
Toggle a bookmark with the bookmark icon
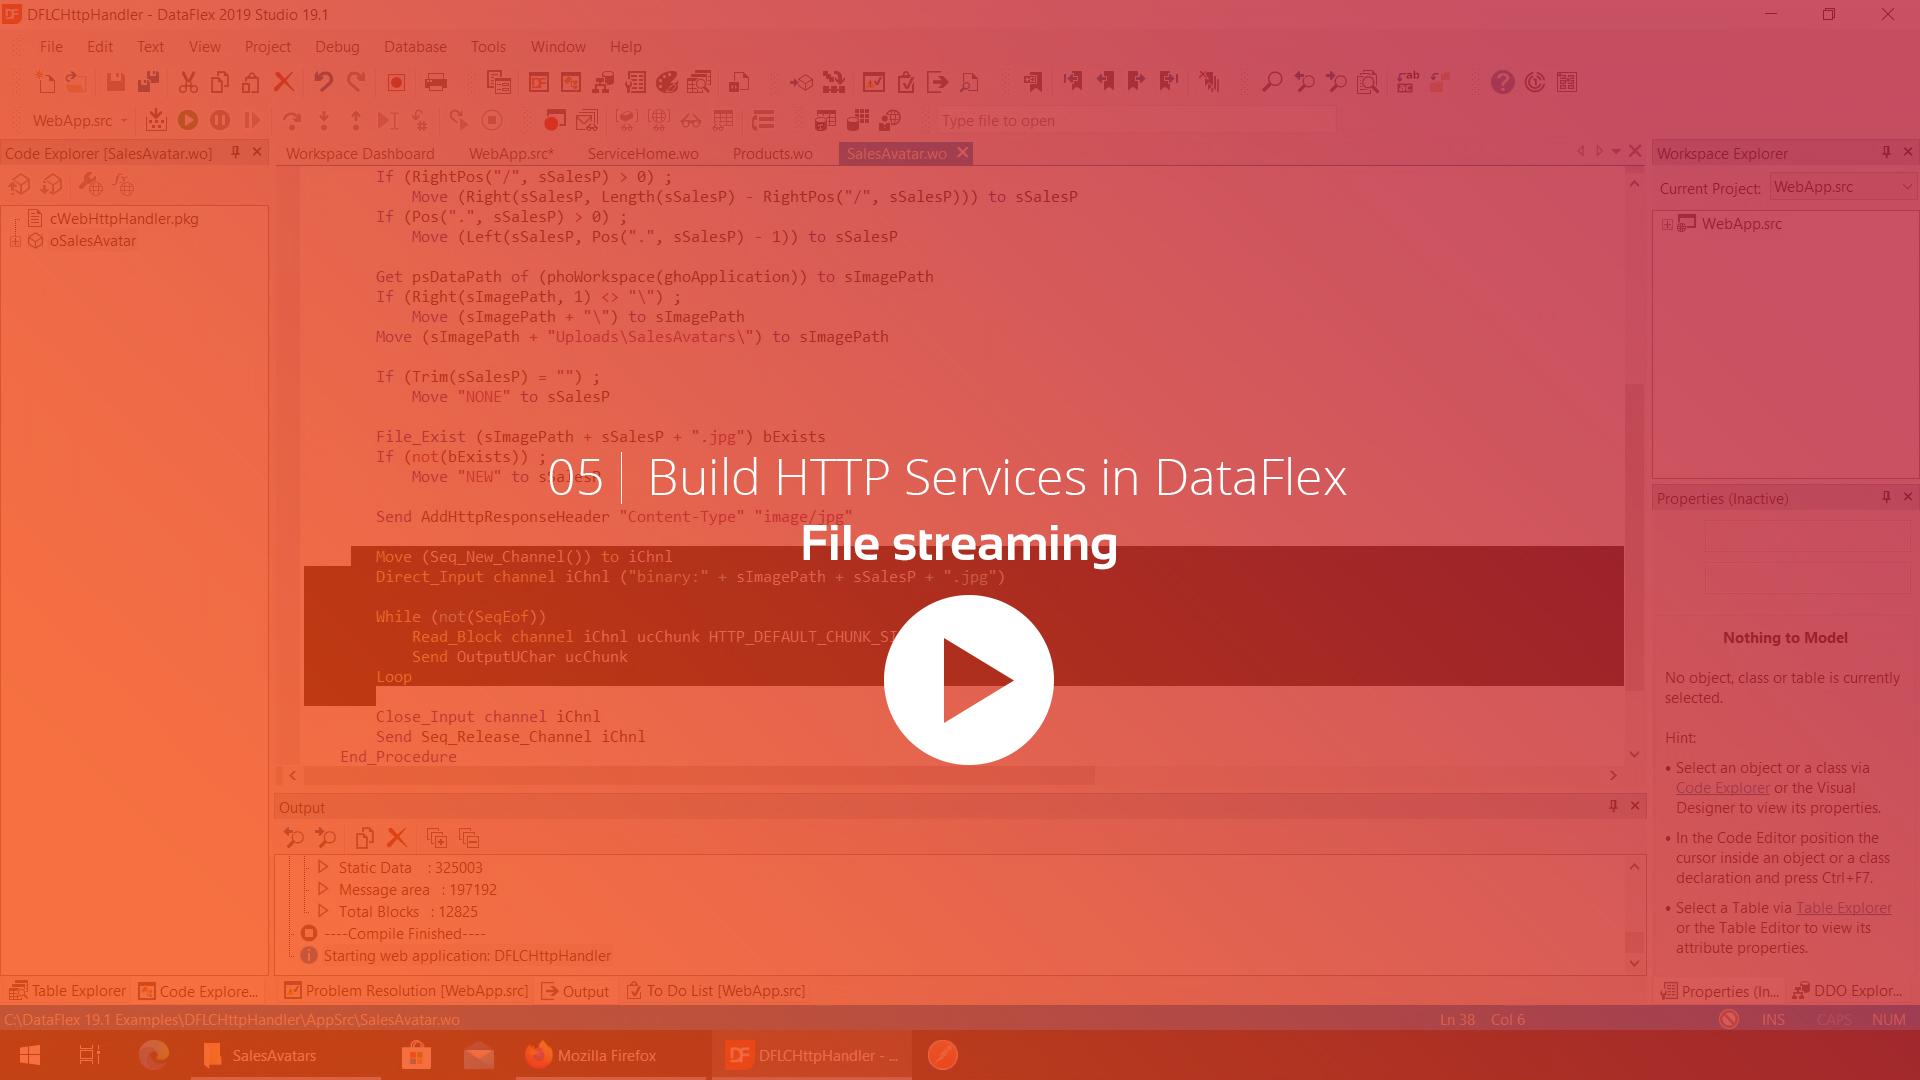coord(1034,82)
